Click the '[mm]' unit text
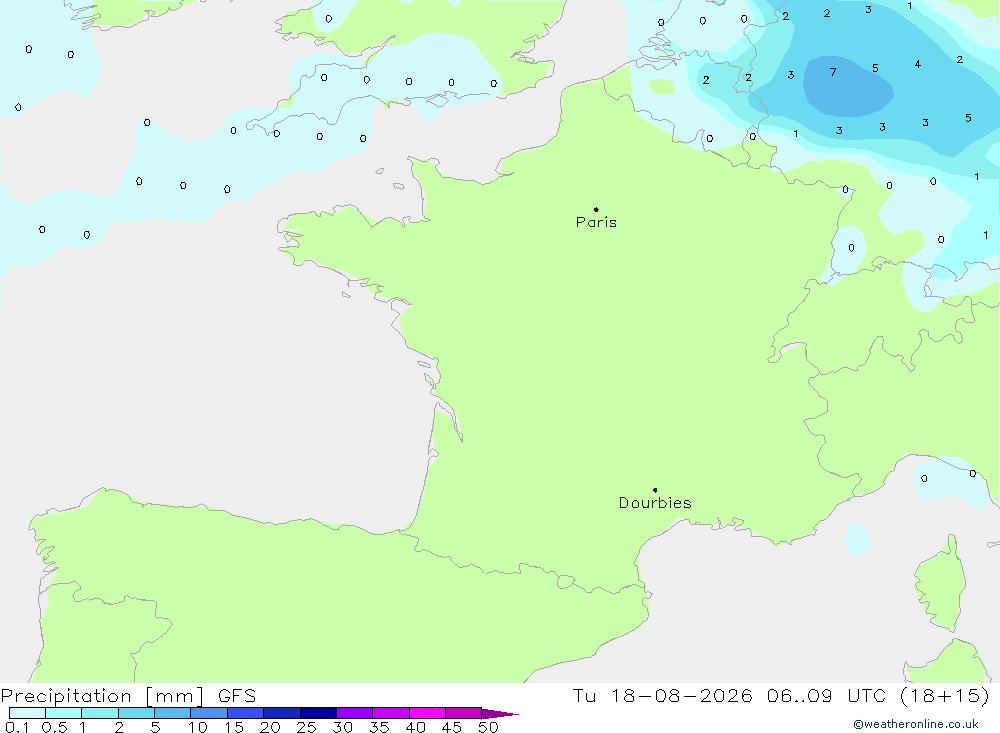1000x733 pixels. tap(175, 696)
